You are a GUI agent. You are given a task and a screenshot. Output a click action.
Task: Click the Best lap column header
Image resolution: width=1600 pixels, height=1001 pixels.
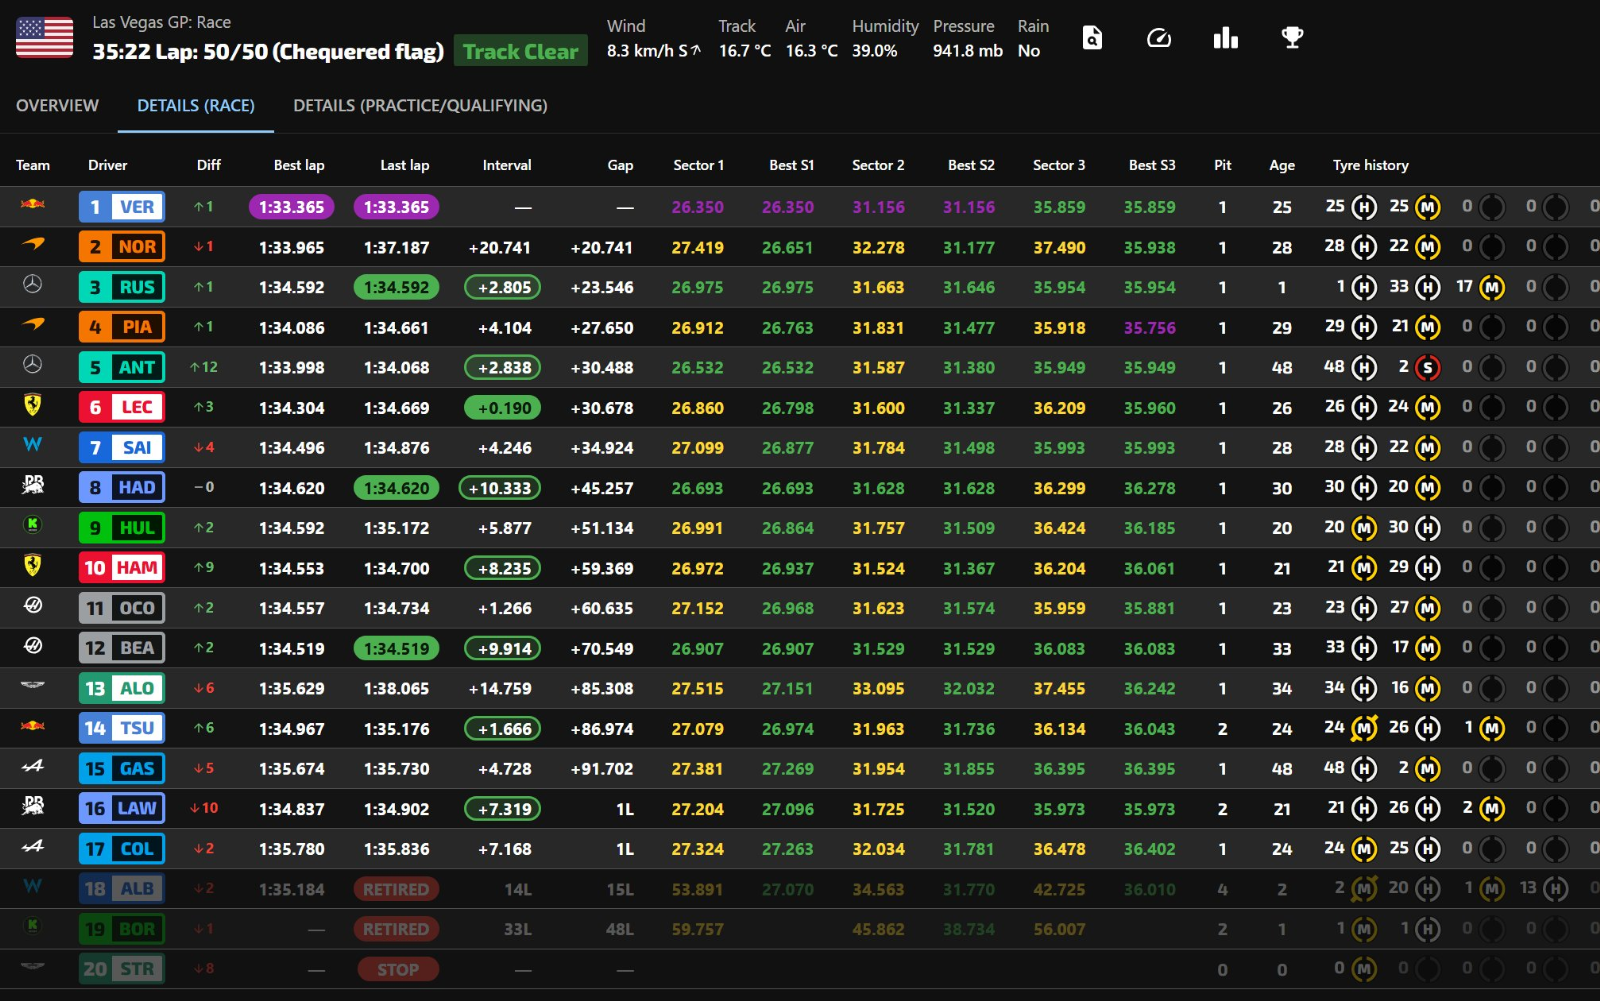[299, 166]
